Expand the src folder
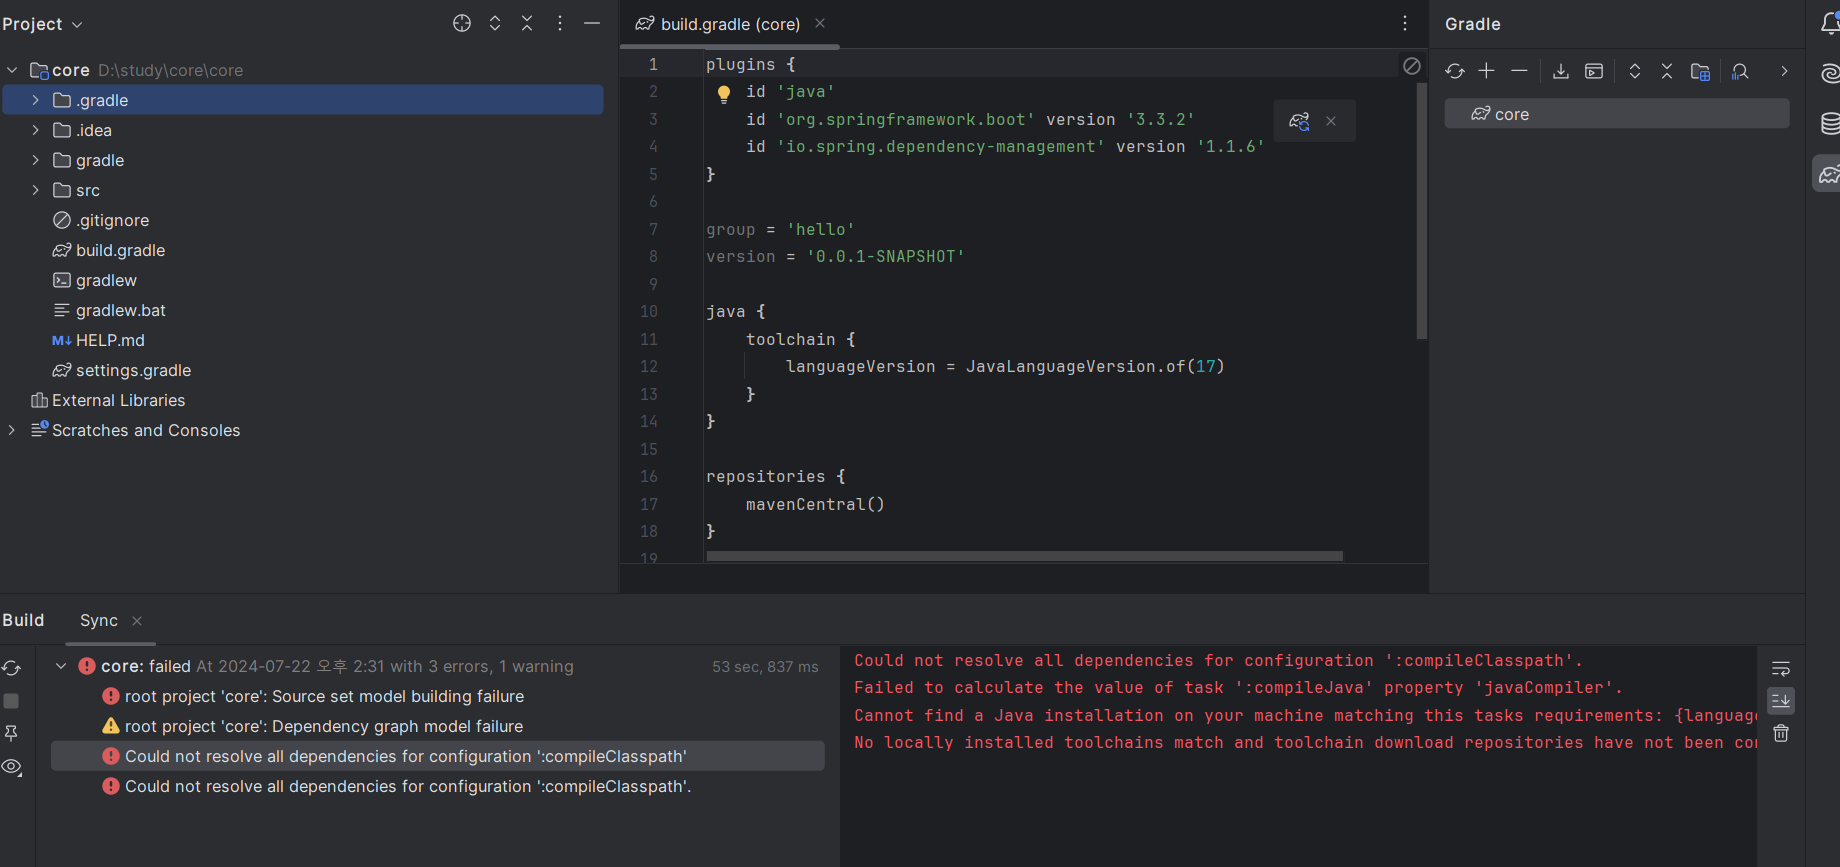The width and height of the screenshot is (1840, 867). (36, 190)
